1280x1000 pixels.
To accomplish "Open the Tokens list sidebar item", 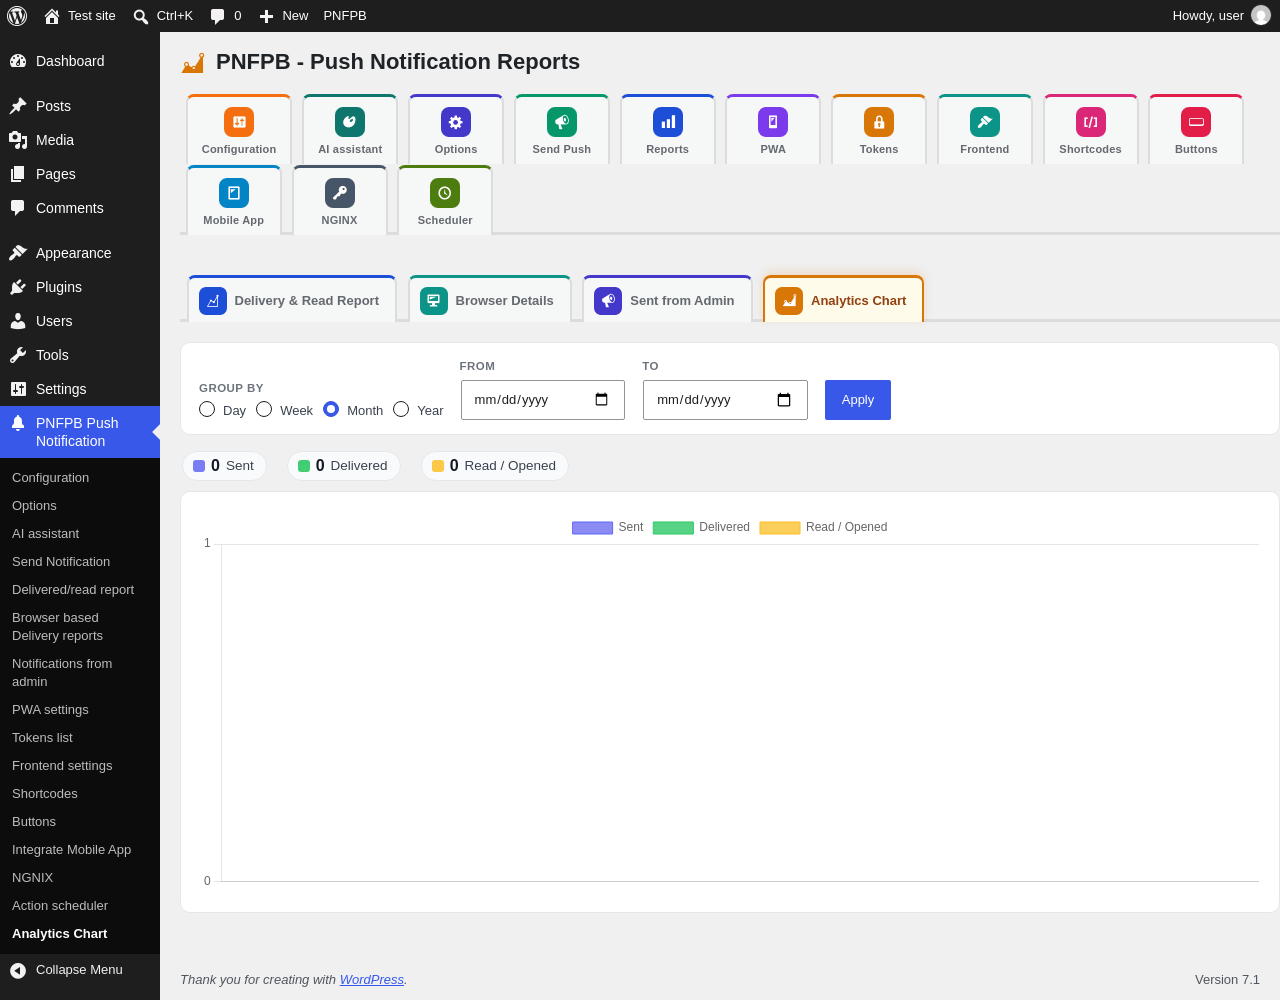I will [42, 738].
